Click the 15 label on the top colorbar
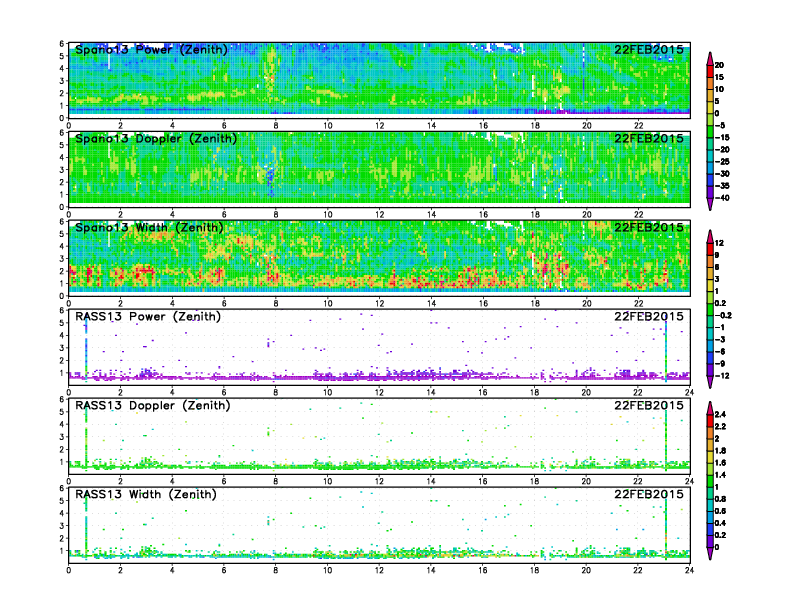 [720, 77]
